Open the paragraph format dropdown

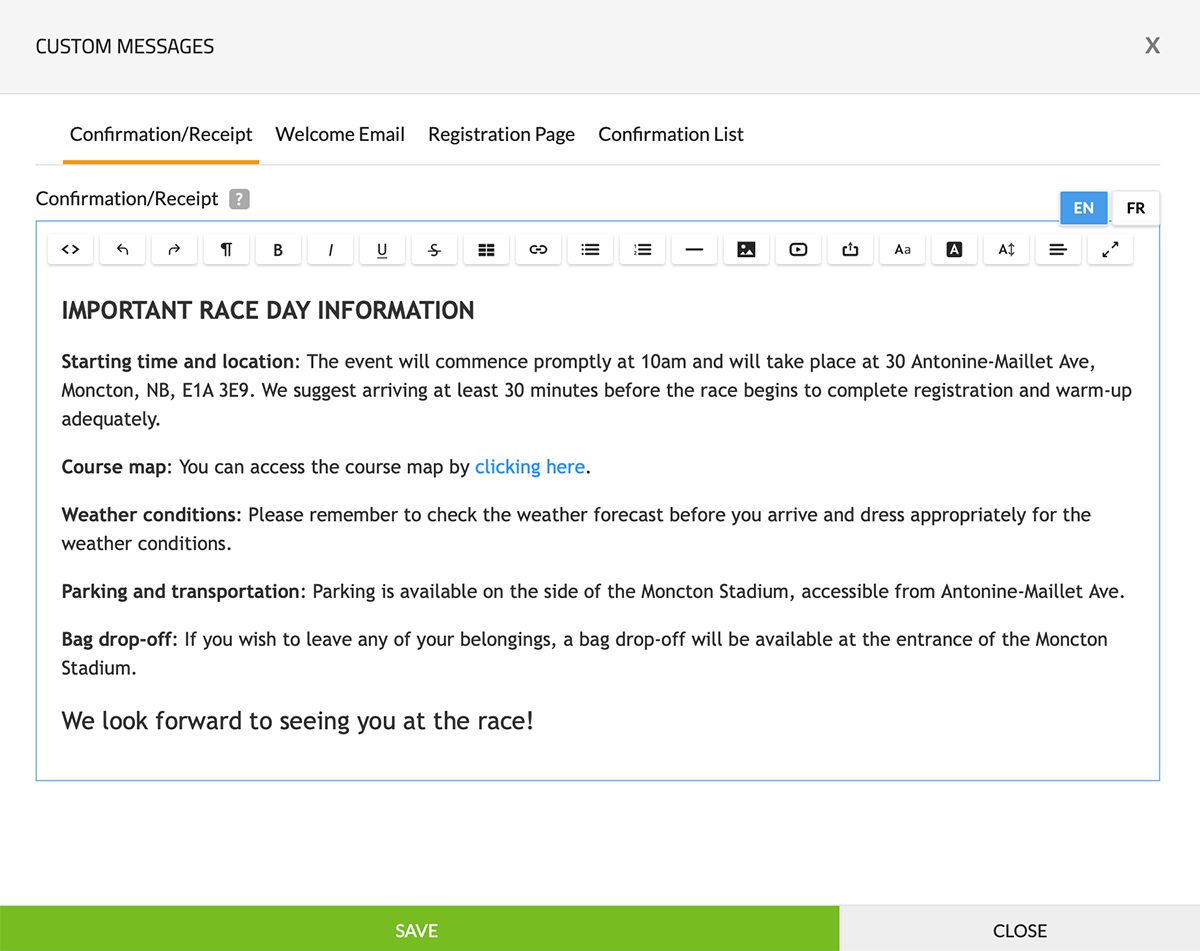(x=226, y=250)
